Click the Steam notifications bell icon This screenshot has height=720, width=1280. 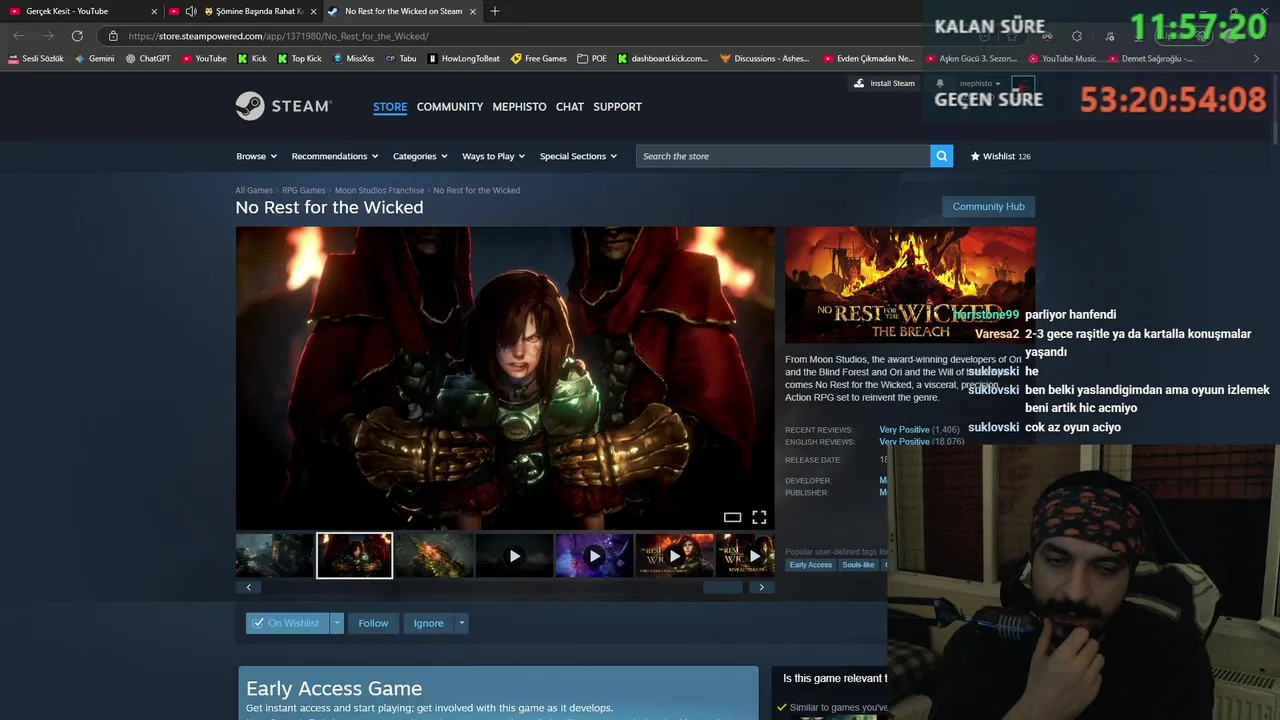pos(940,83)
